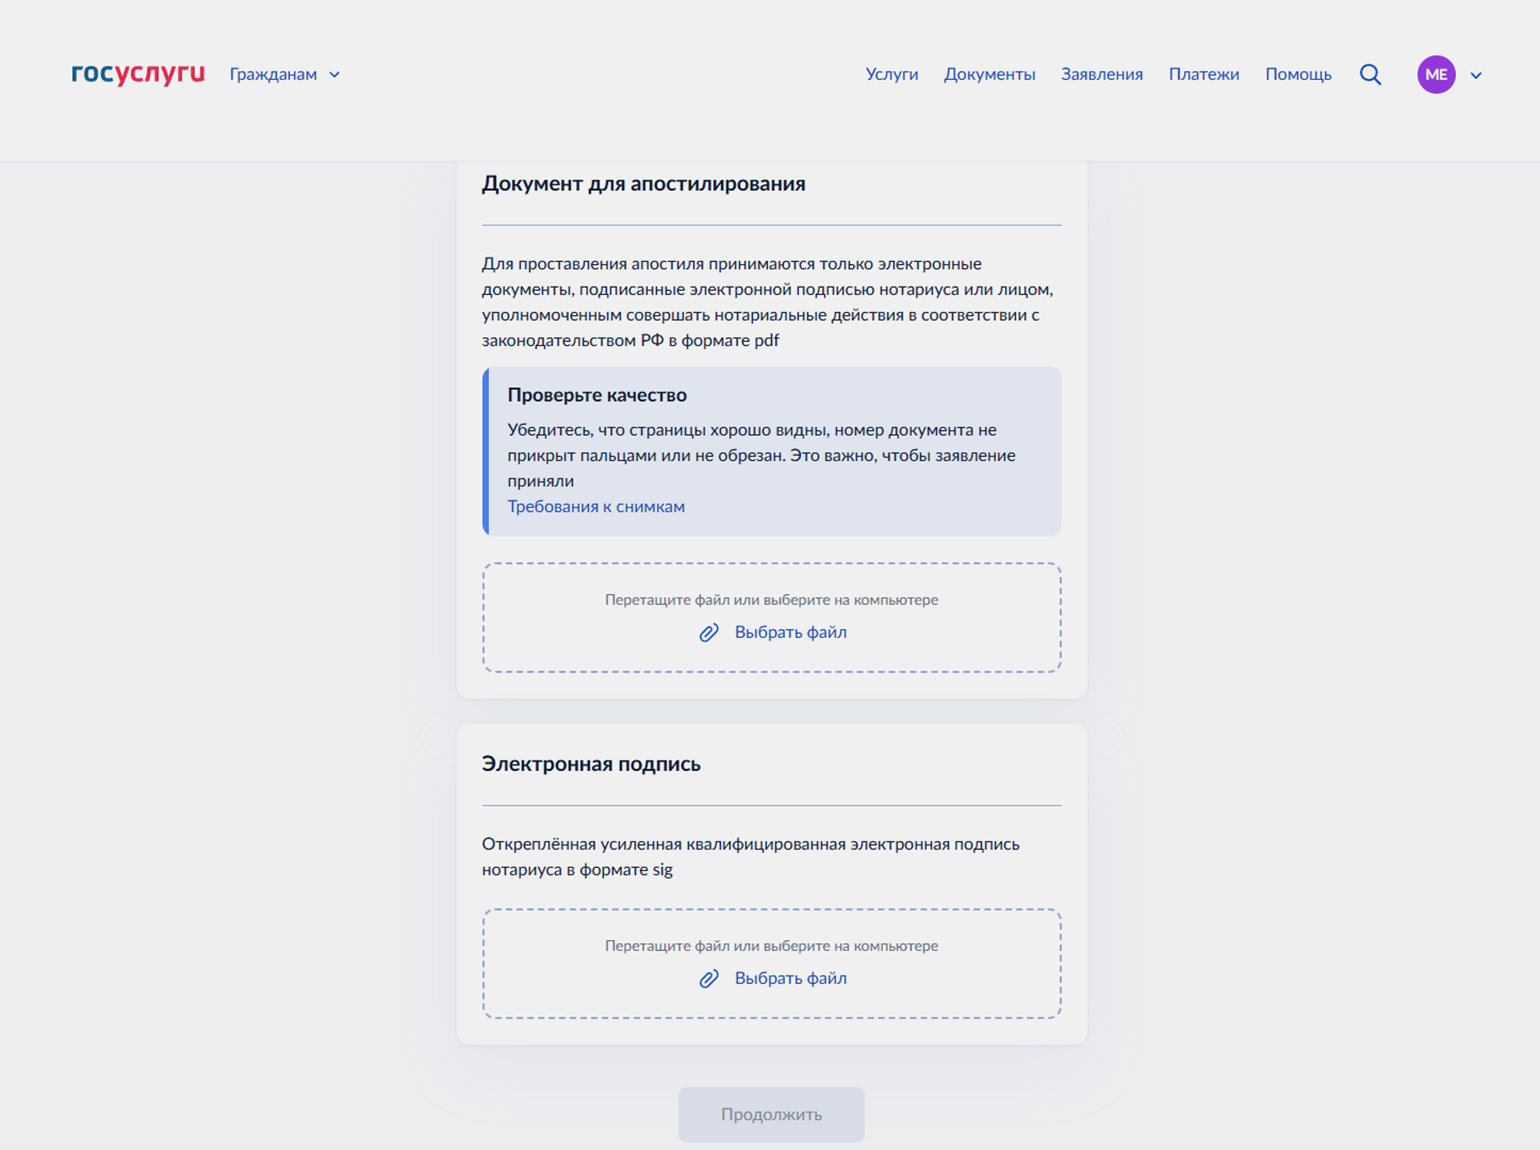Go to the Документы section
This screenshot has height=1150, width=1540.
pos(989,74)
